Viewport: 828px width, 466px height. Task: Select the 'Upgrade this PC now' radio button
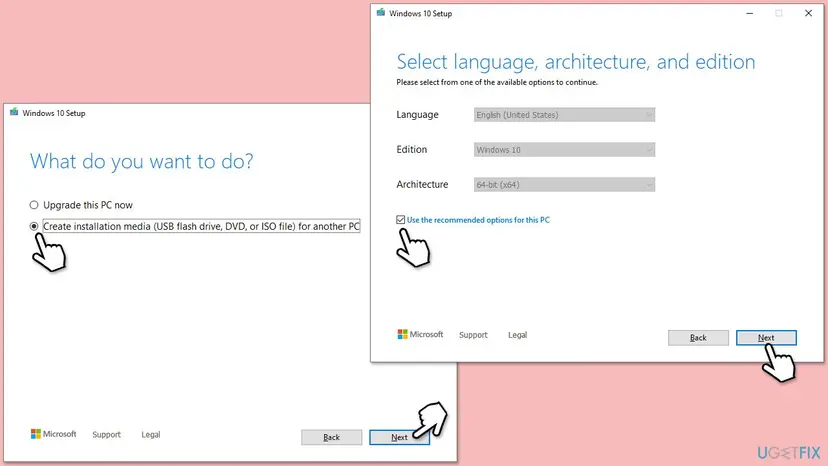coord(34,205)
